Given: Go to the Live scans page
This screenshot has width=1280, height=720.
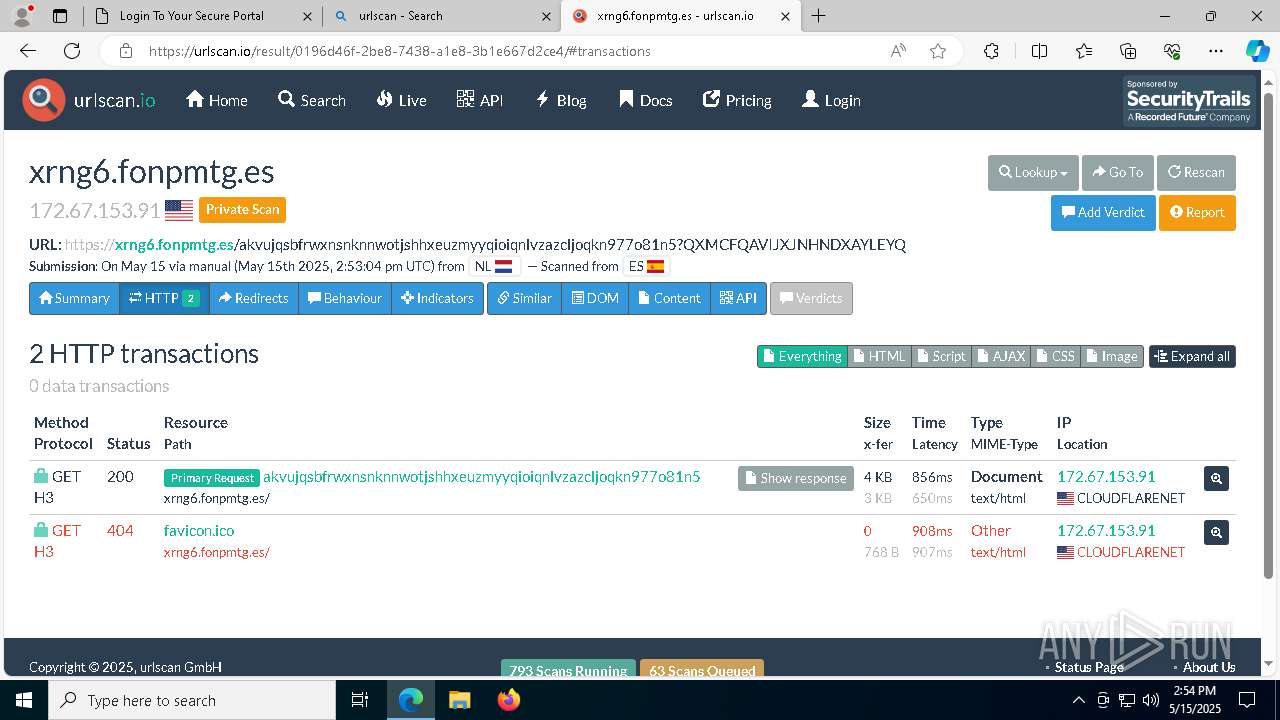Looking at the screenshot, I should coord(402,100).
